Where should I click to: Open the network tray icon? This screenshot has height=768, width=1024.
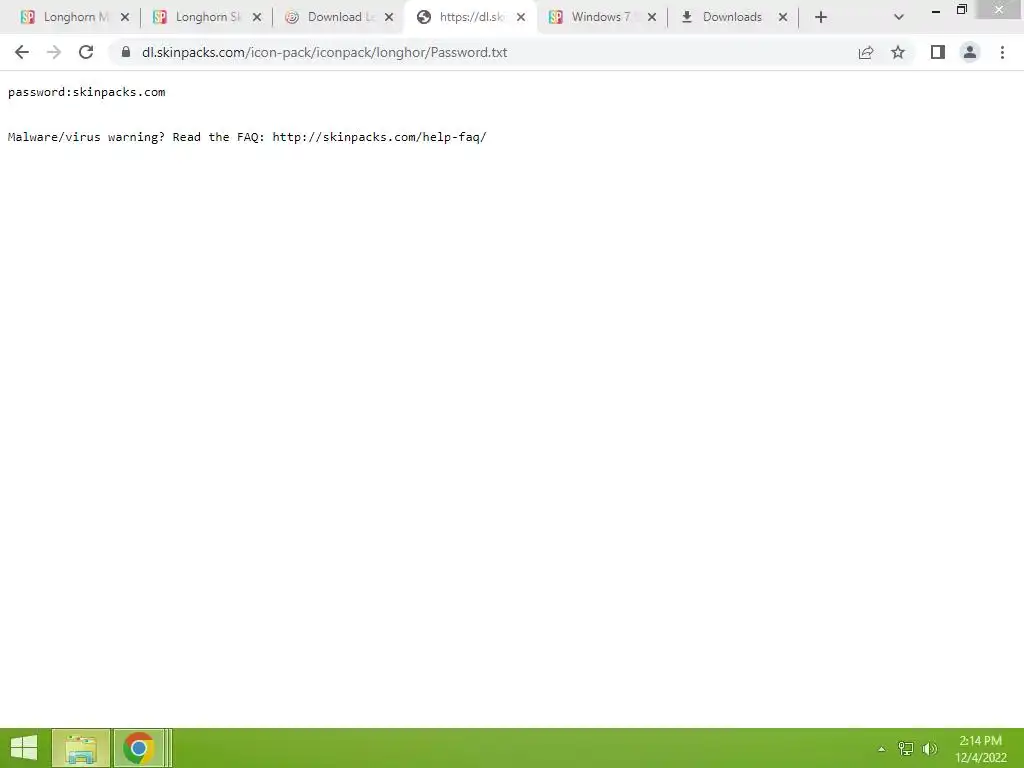[x=906, y=749]
